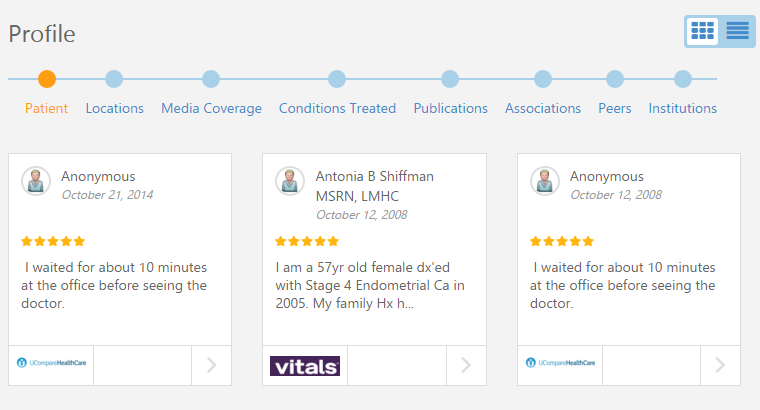Viewport: 760px width, 410px height.
Task: Click the five-star rating on Antonia's review
Action: coord(307,241)
